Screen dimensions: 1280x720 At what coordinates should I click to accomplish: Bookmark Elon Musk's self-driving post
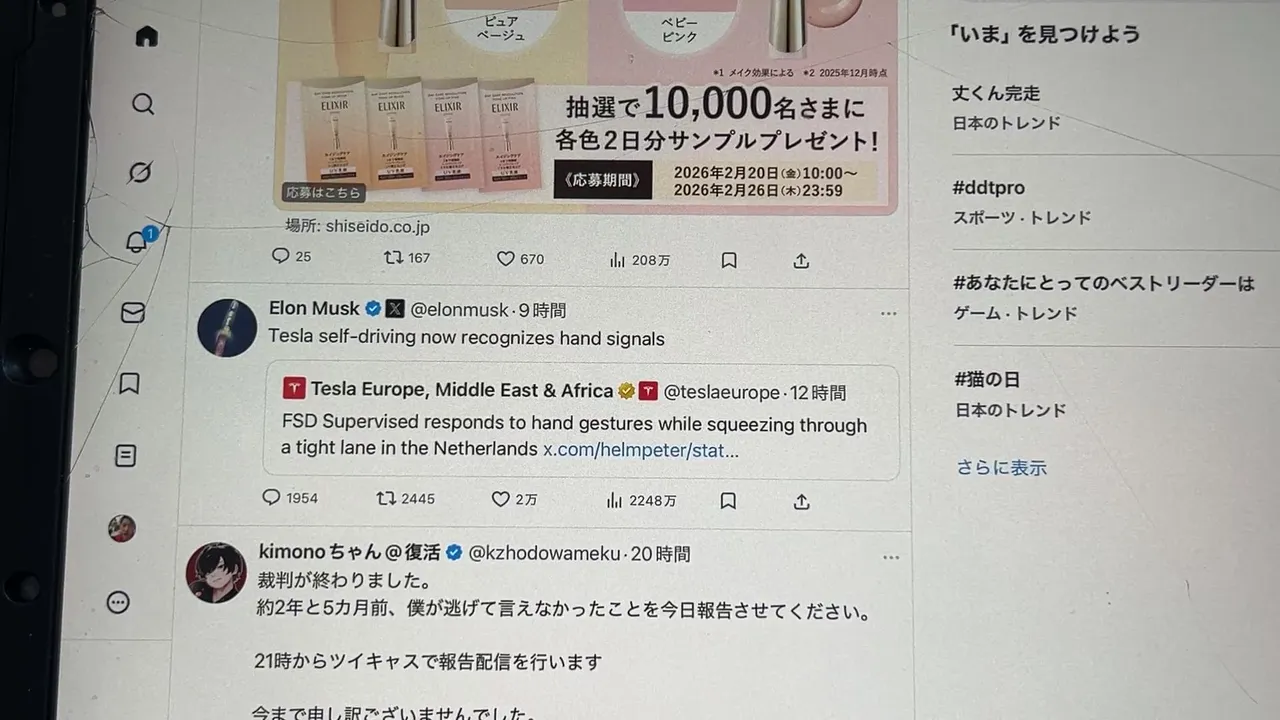click(728, 501)
